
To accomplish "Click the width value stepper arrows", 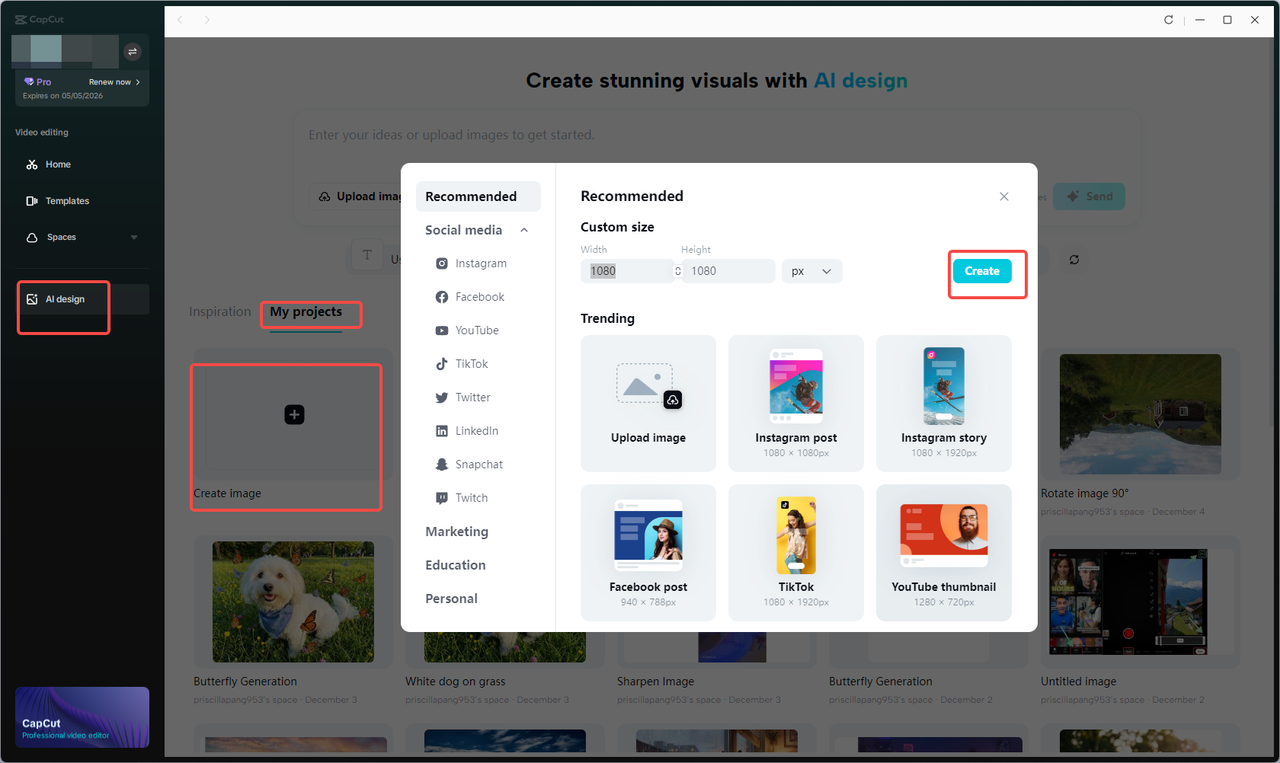I will point(677,270).
